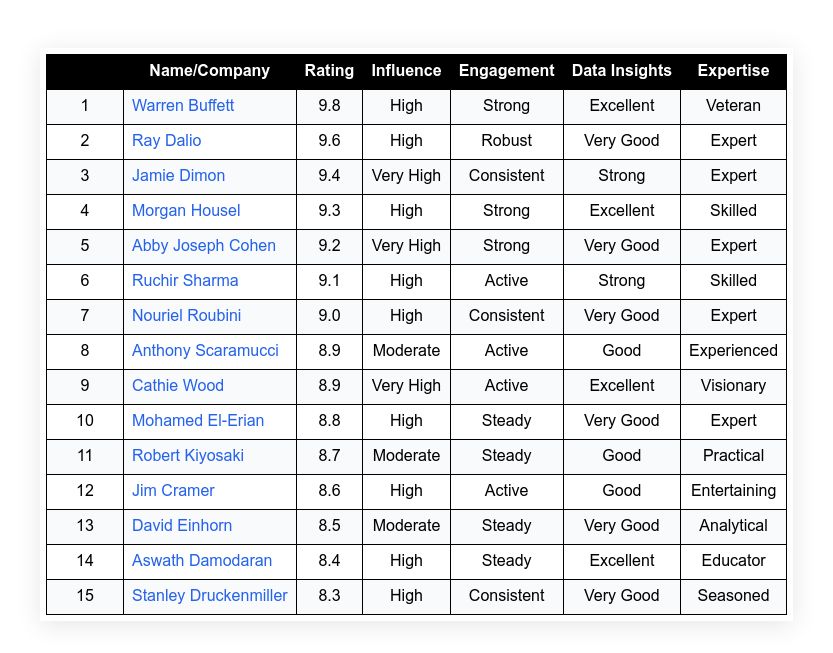Screen dimensions: 833x653
Task: Open the Anthony Scaramucci link
Action: click(x=205, y=350)
